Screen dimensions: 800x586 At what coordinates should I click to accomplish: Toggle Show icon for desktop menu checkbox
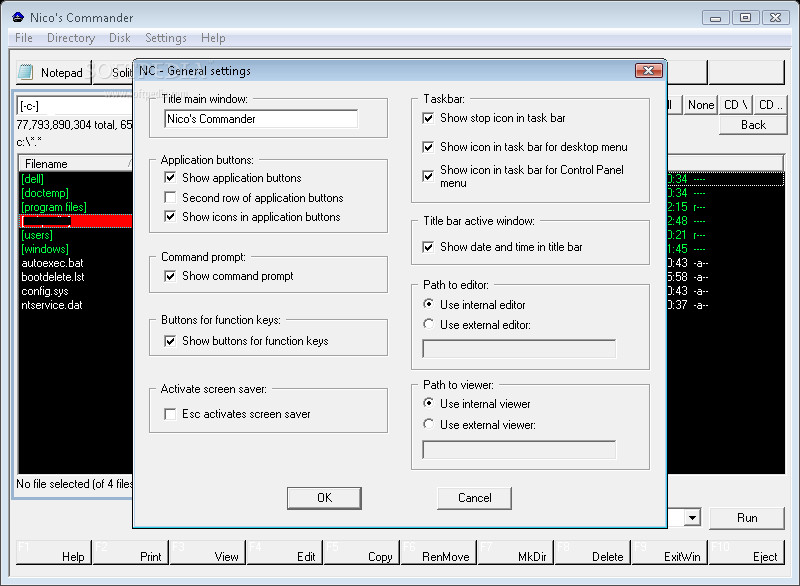[428, 147]
